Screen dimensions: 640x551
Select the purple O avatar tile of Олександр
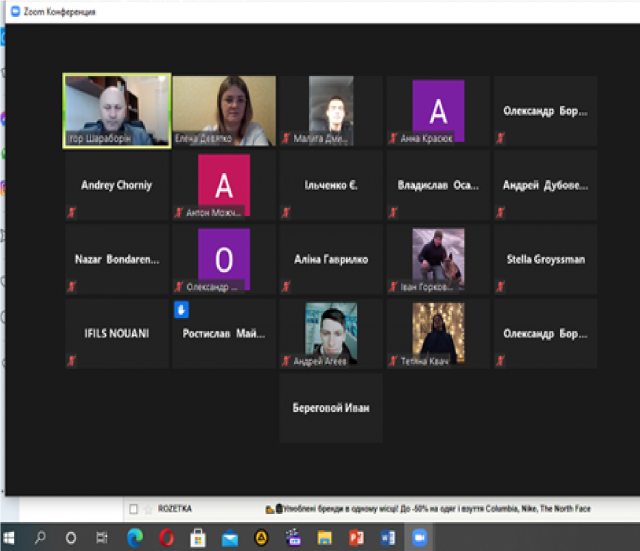point(224,259)
